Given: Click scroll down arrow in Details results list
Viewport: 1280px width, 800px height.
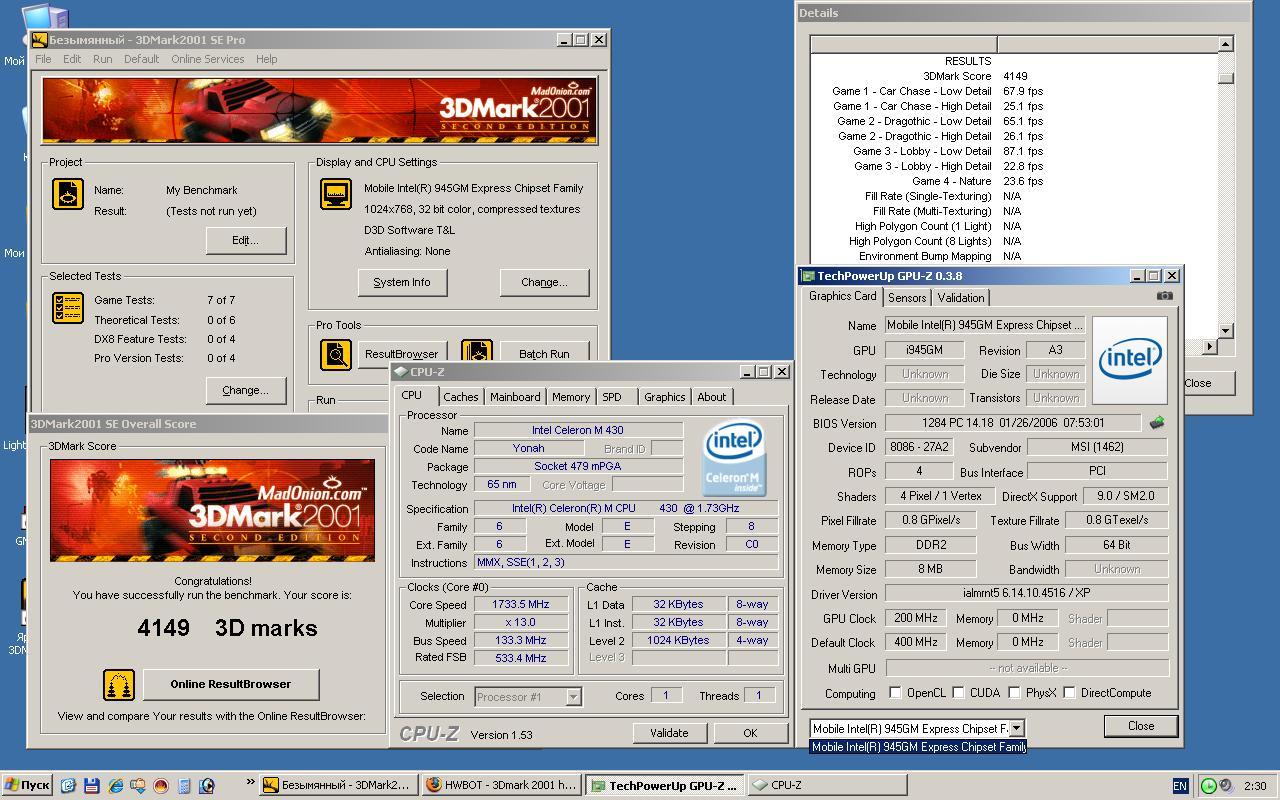Looking at the screenshot, I should pyautogui.click(x=1225, y=330).
